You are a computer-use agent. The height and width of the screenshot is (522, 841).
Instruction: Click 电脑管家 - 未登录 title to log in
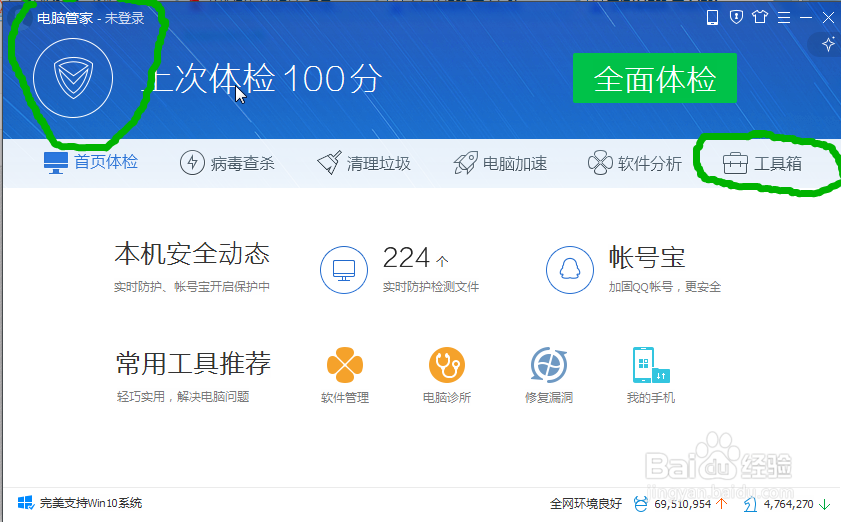point(91,18)
